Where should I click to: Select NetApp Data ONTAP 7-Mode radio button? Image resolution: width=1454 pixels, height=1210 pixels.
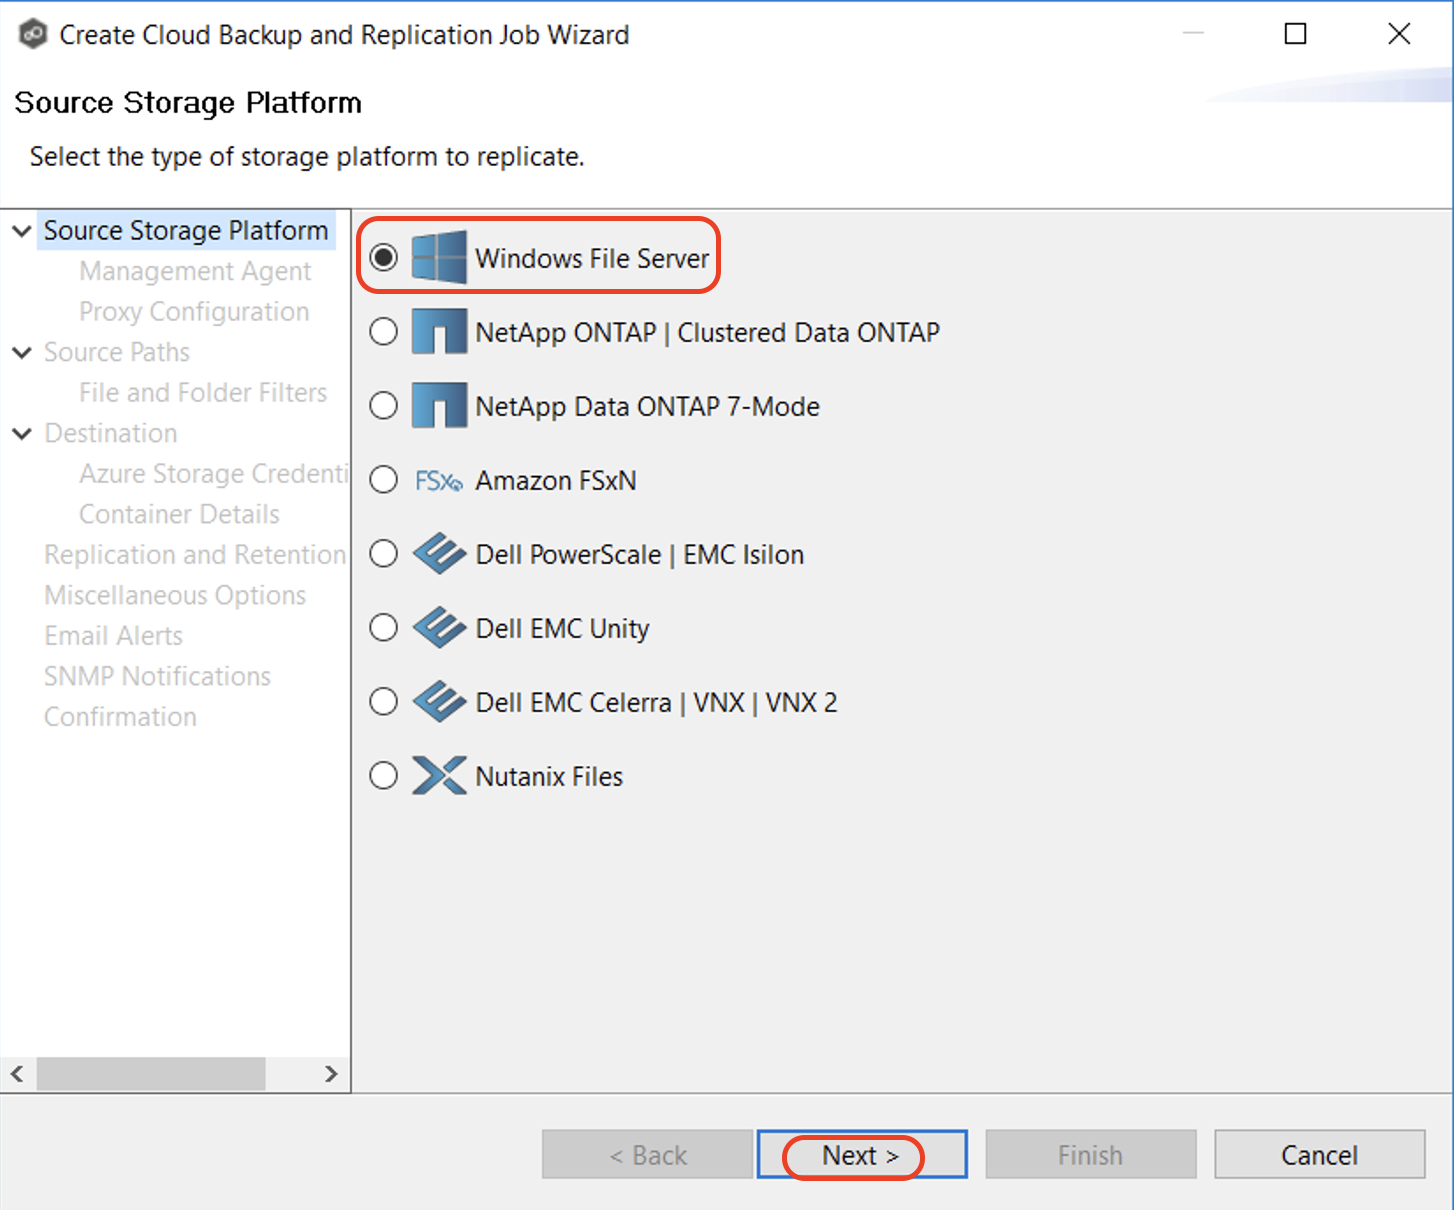point(384,405)
